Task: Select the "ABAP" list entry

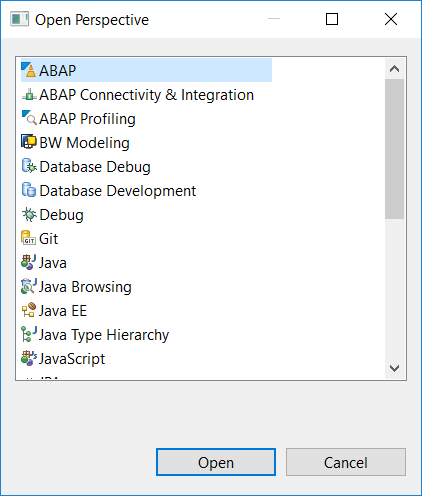Action: tap(146, 70)
